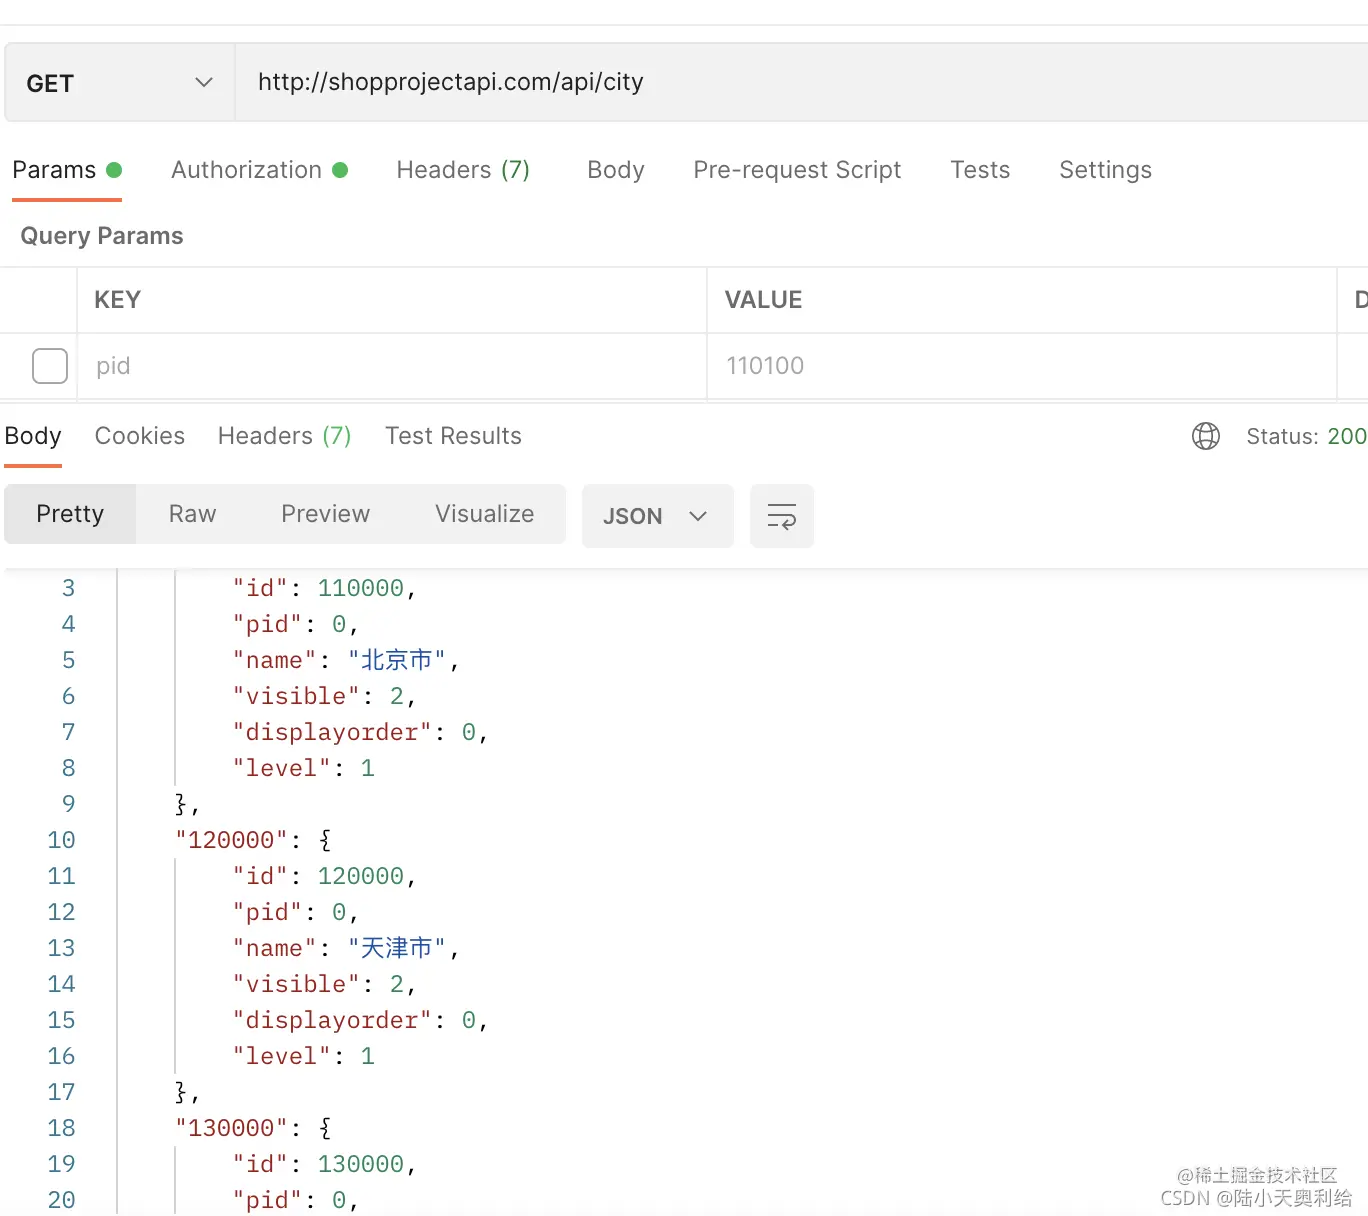
Task: Open the Settings tab
Action: coord(1105,170)
